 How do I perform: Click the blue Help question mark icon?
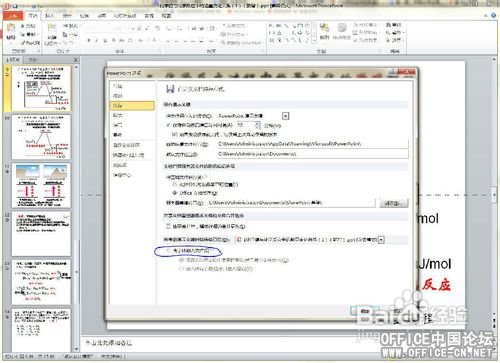tap(494, 16)
